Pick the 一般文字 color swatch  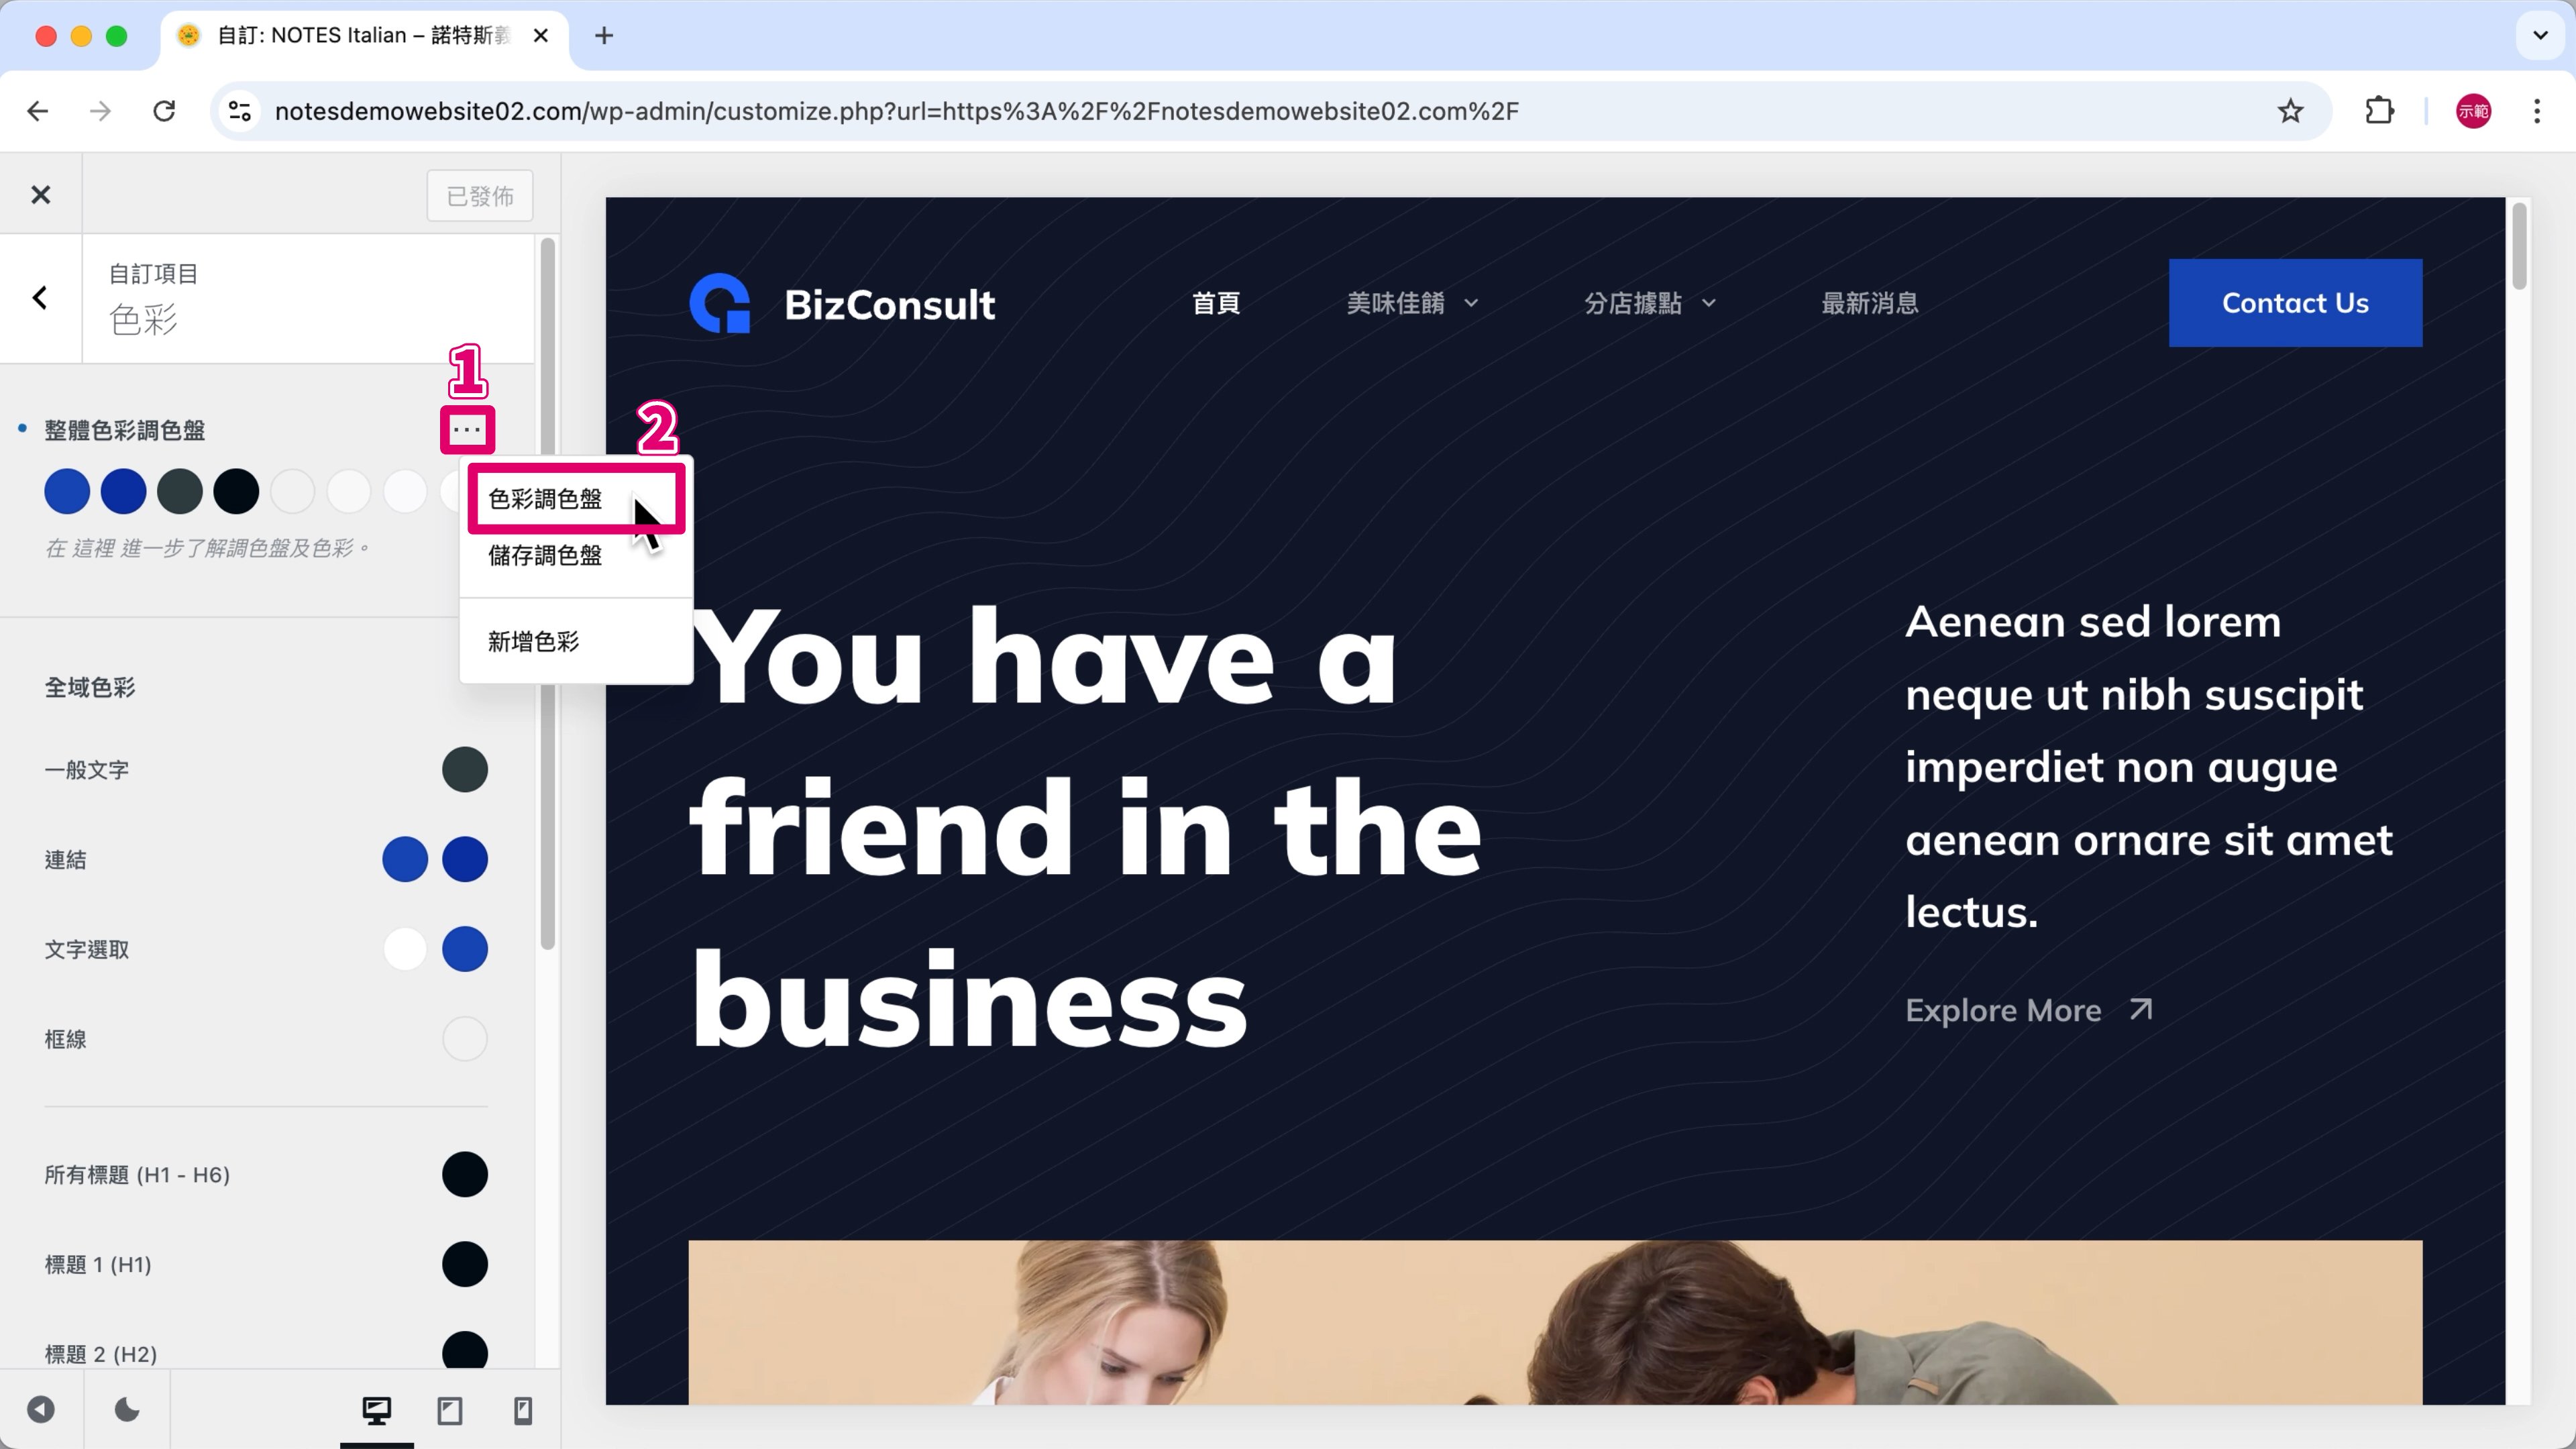465,770
